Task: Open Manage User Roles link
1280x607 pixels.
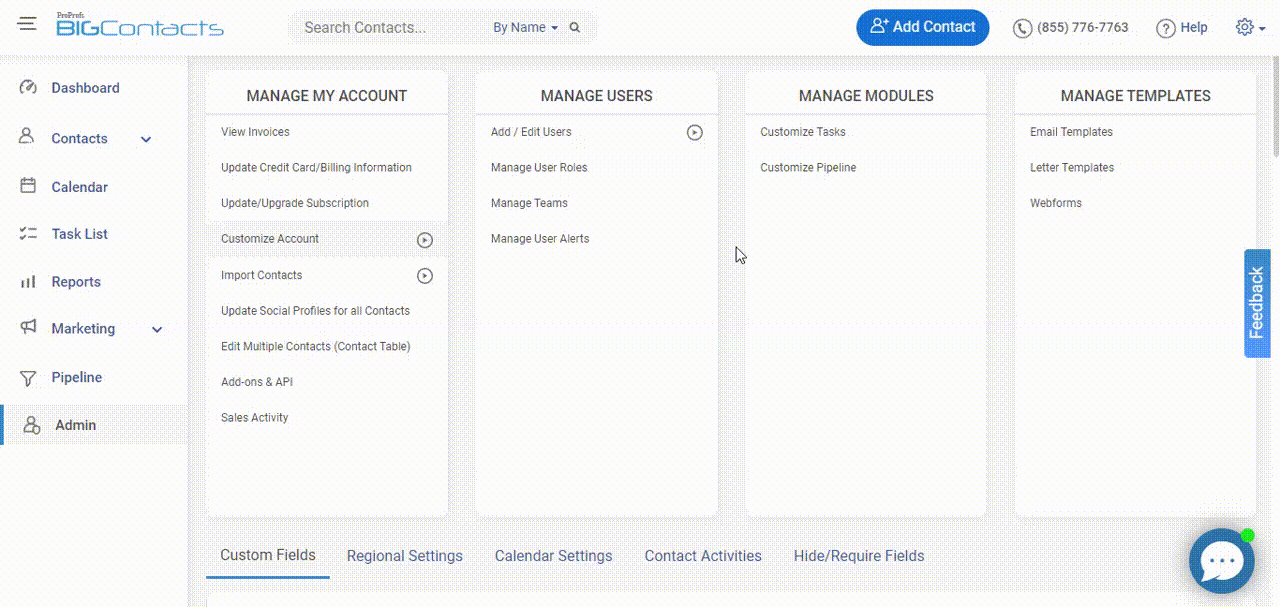Action: (539, 168)
